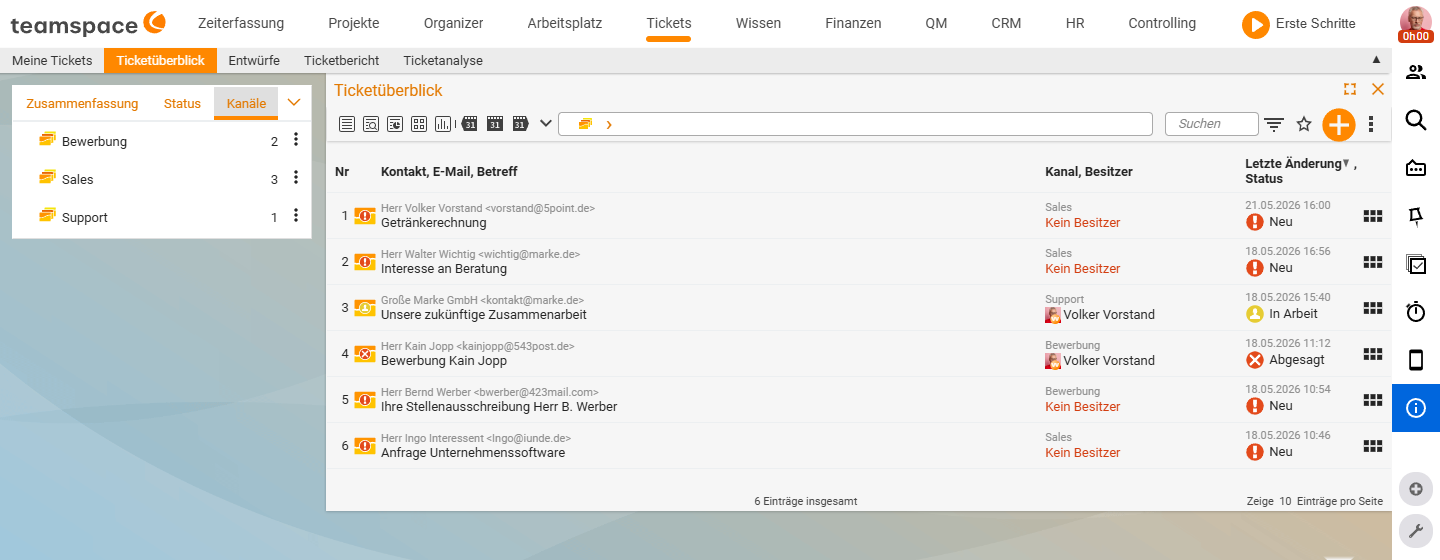Screen dimensions: 1440x560
Task: Open the filter icon beside search
Action: click(x=1274, y=125)
